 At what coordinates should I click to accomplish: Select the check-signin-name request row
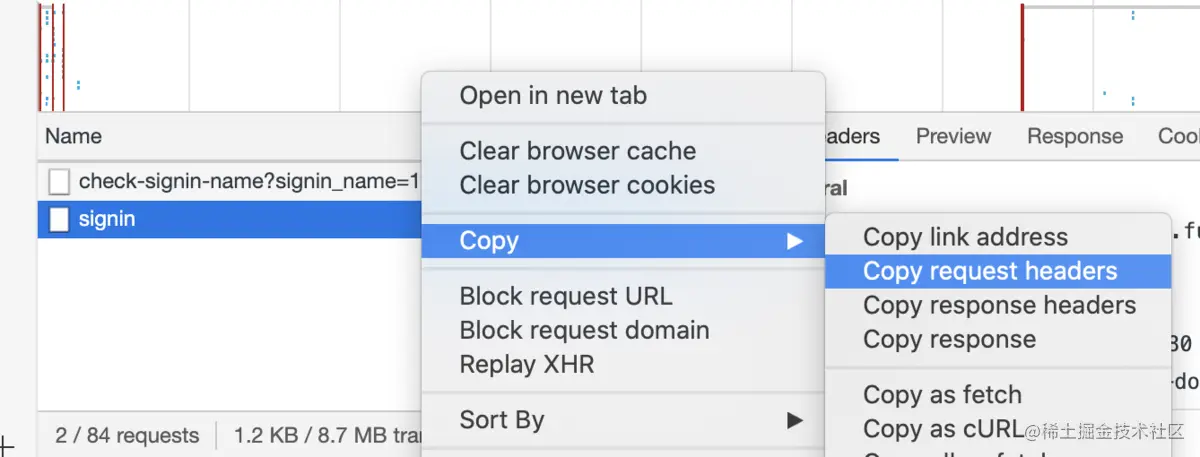pos(240,181)
